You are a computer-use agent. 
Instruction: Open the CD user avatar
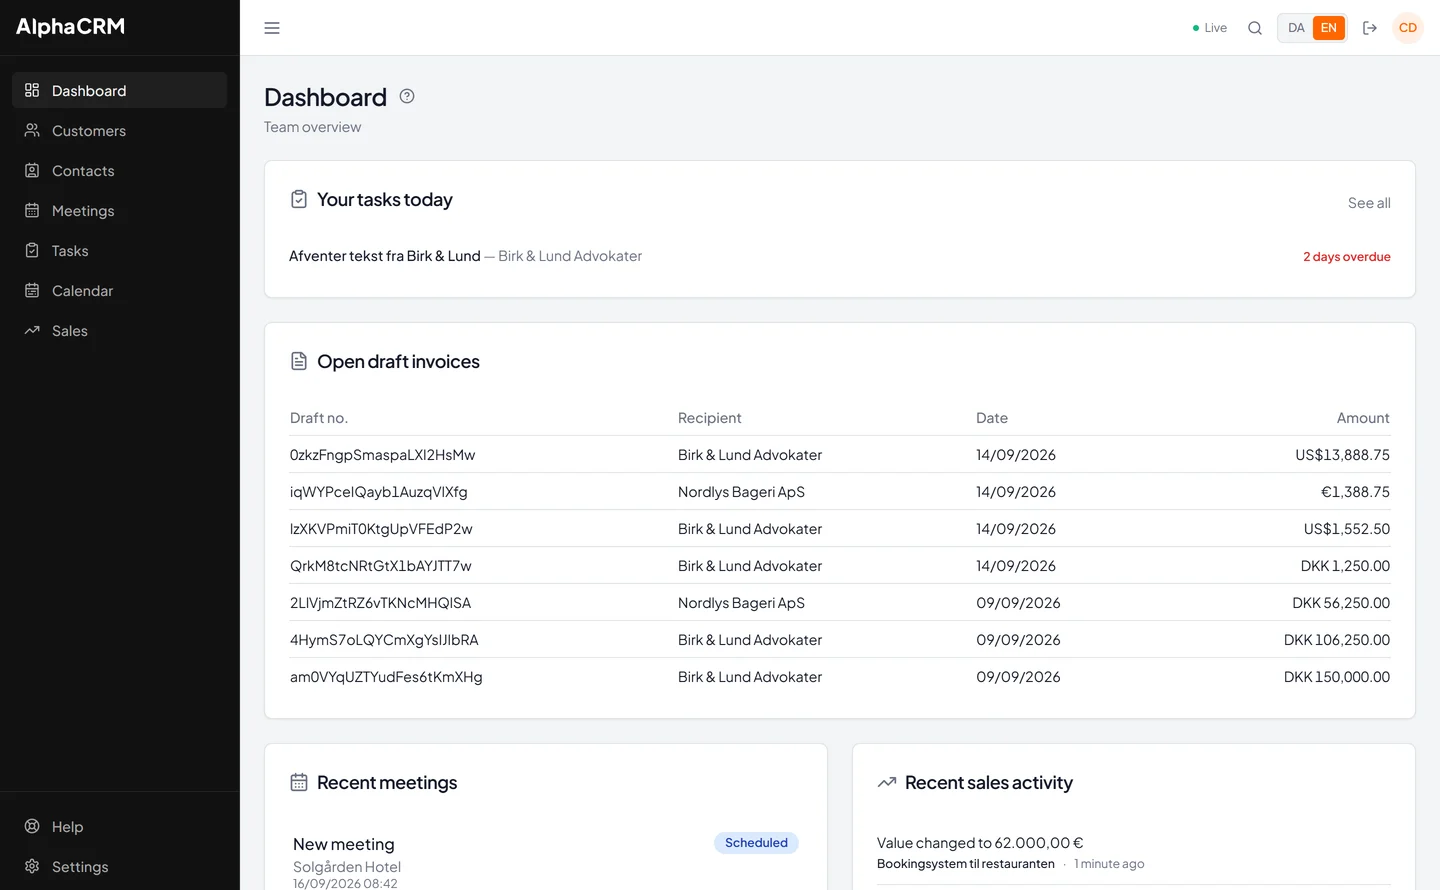[x=1408, y=28]
